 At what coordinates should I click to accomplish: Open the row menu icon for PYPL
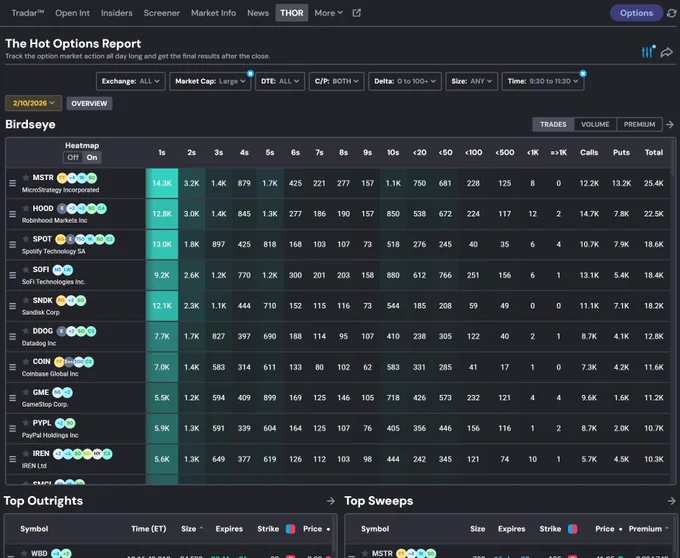(x=13, y=428)
